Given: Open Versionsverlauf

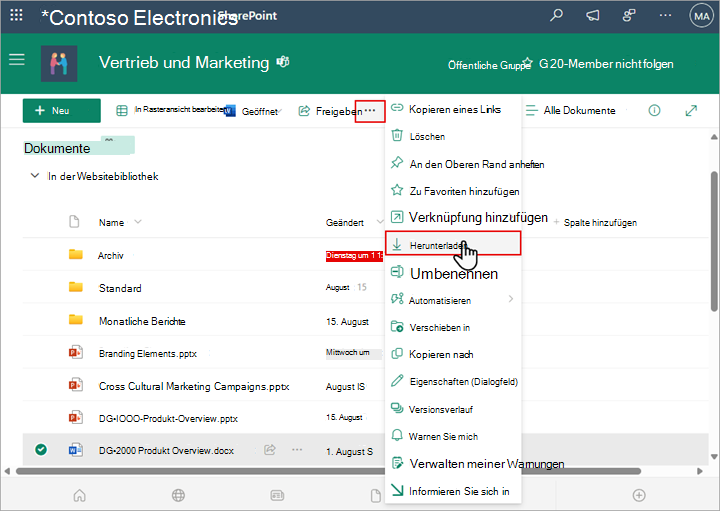Looking at the screenshot, I should tap(453, 409).
